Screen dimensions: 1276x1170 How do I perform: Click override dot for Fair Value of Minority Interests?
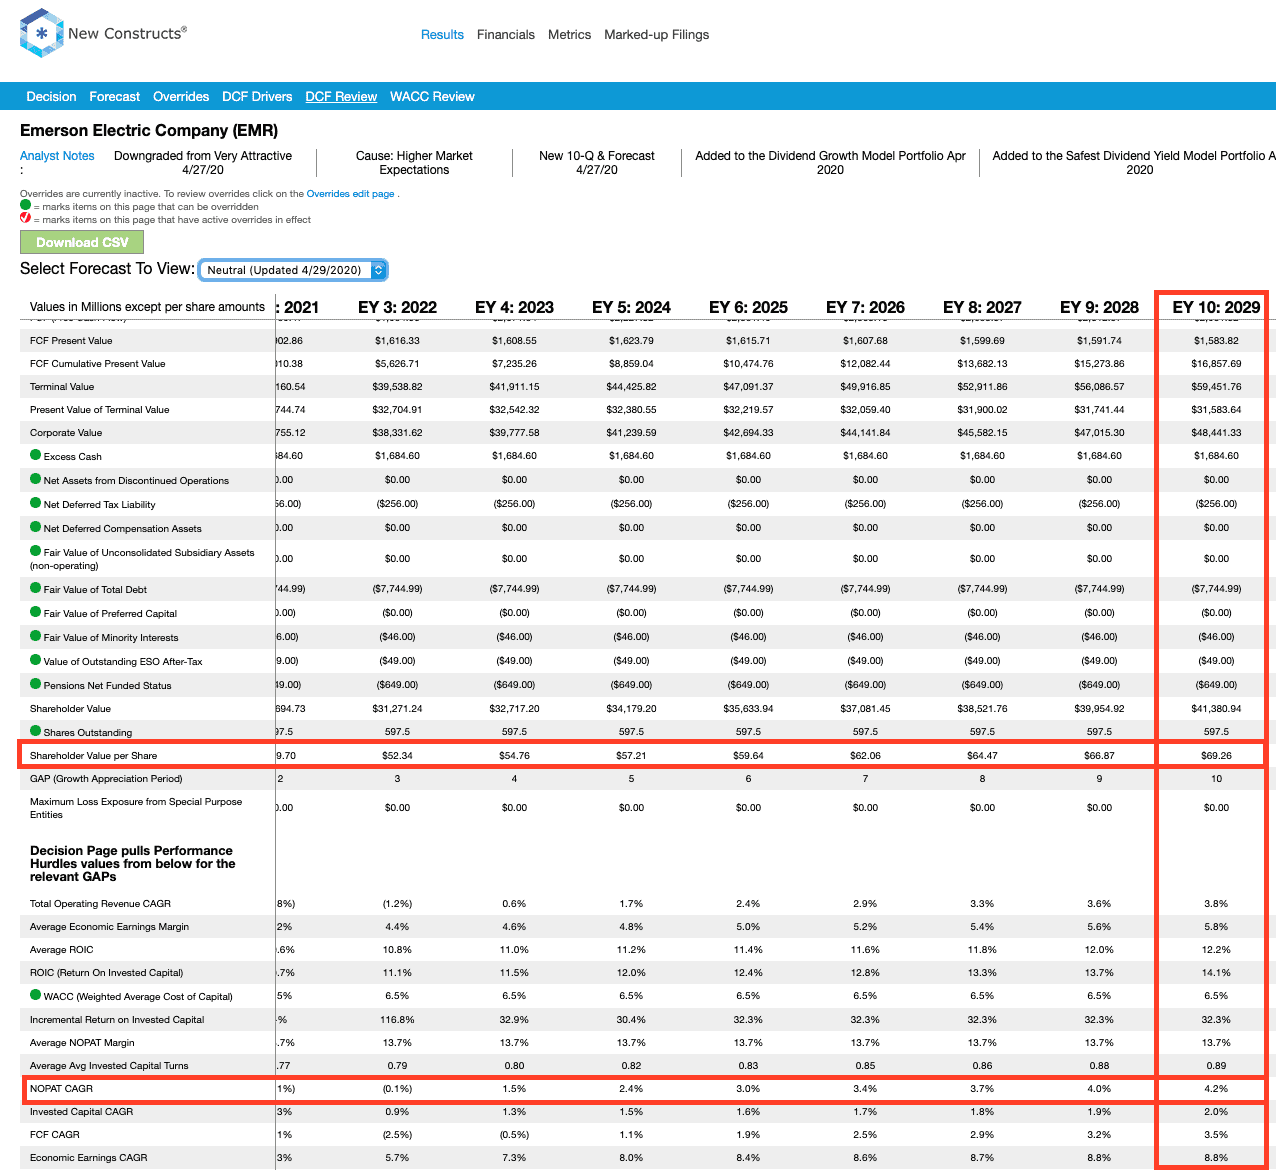36,636
